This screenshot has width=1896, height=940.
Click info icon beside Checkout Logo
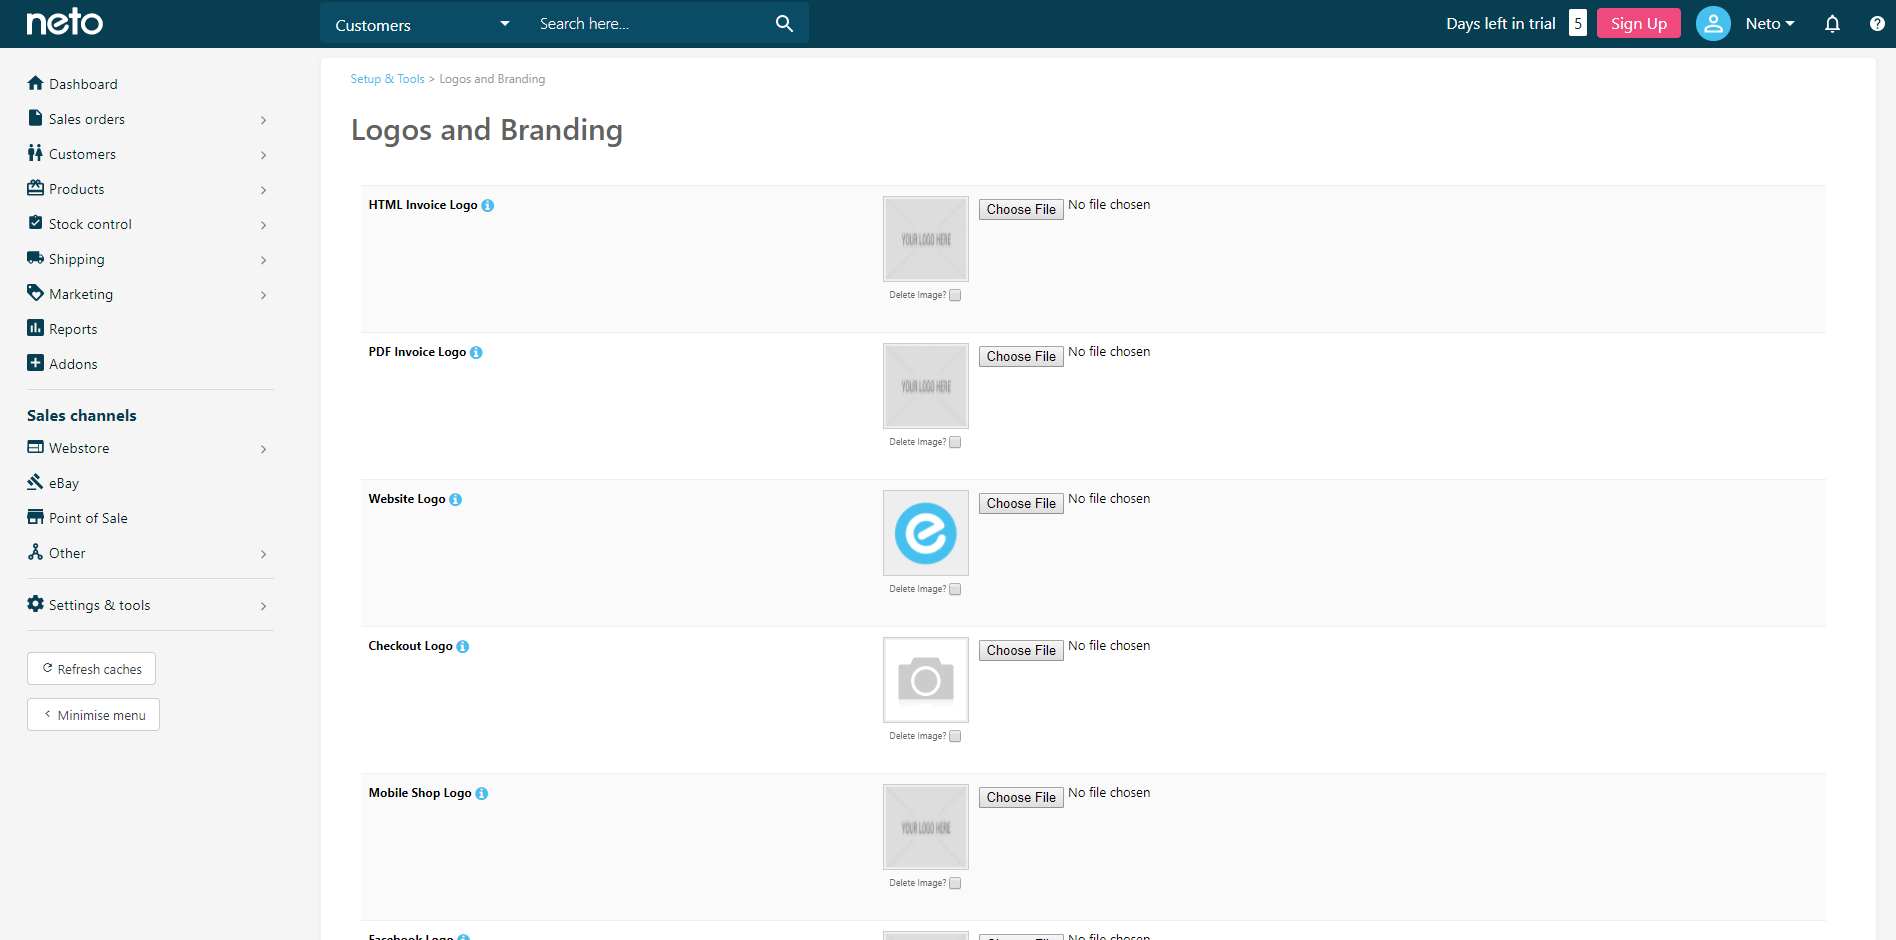point(462,646)
